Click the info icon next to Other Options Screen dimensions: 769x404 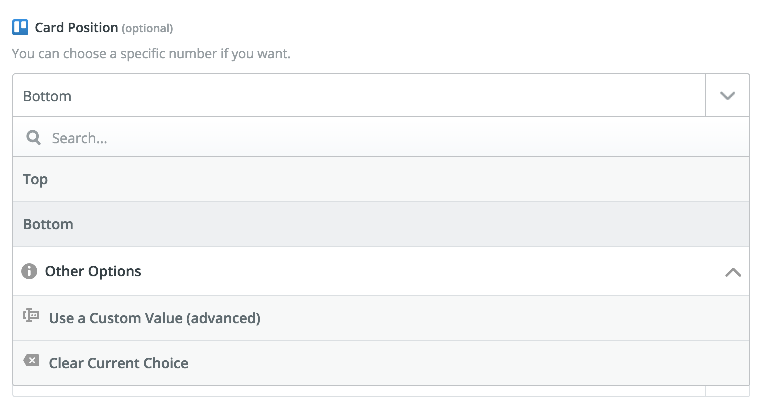[x=29, y=271]
